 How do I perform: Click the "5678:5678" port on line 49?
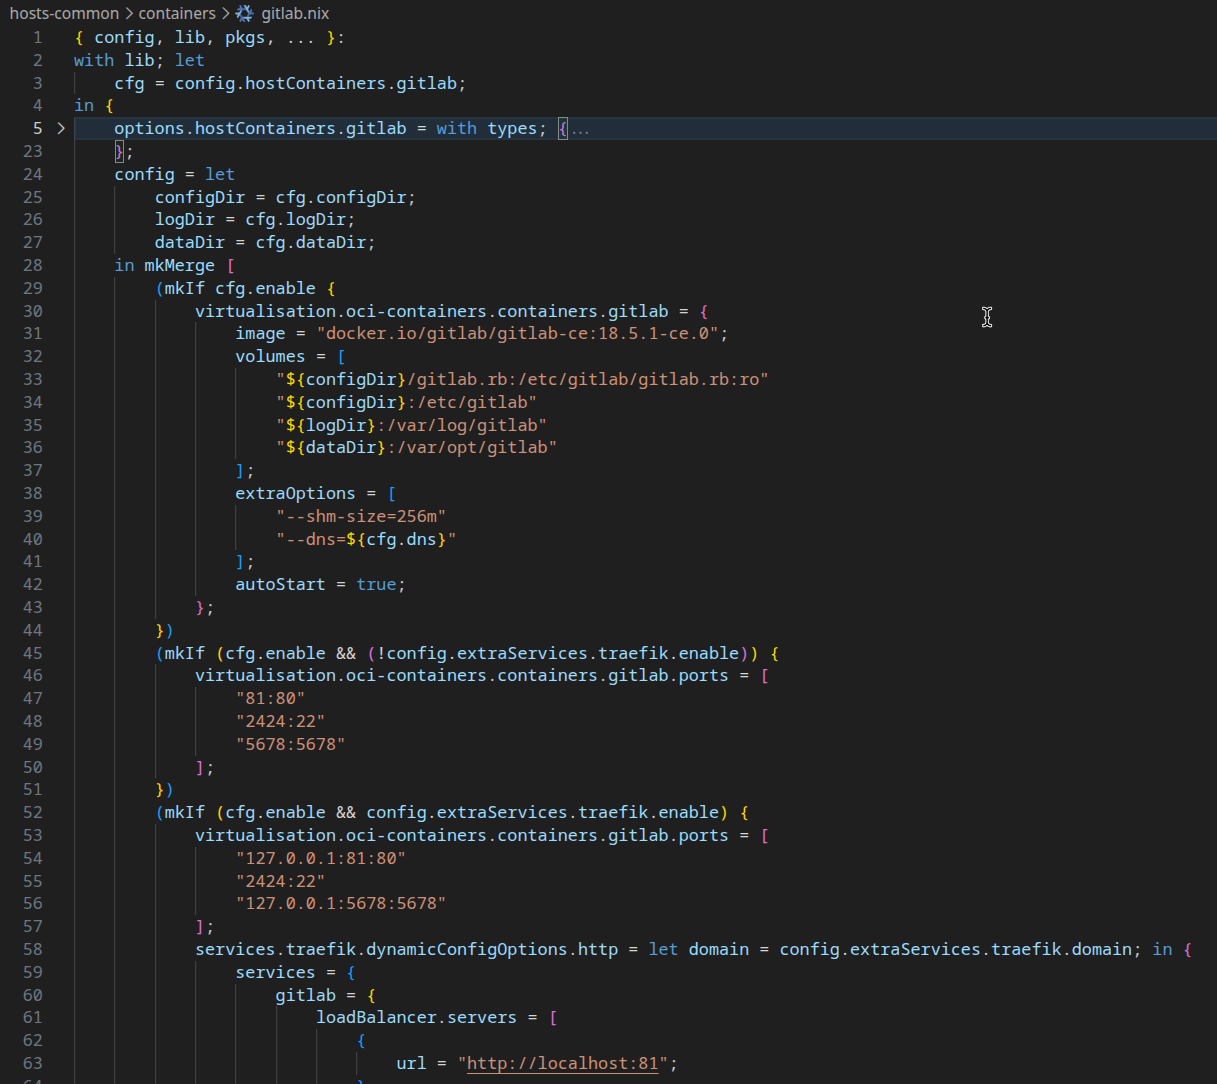tap(290, 744)
